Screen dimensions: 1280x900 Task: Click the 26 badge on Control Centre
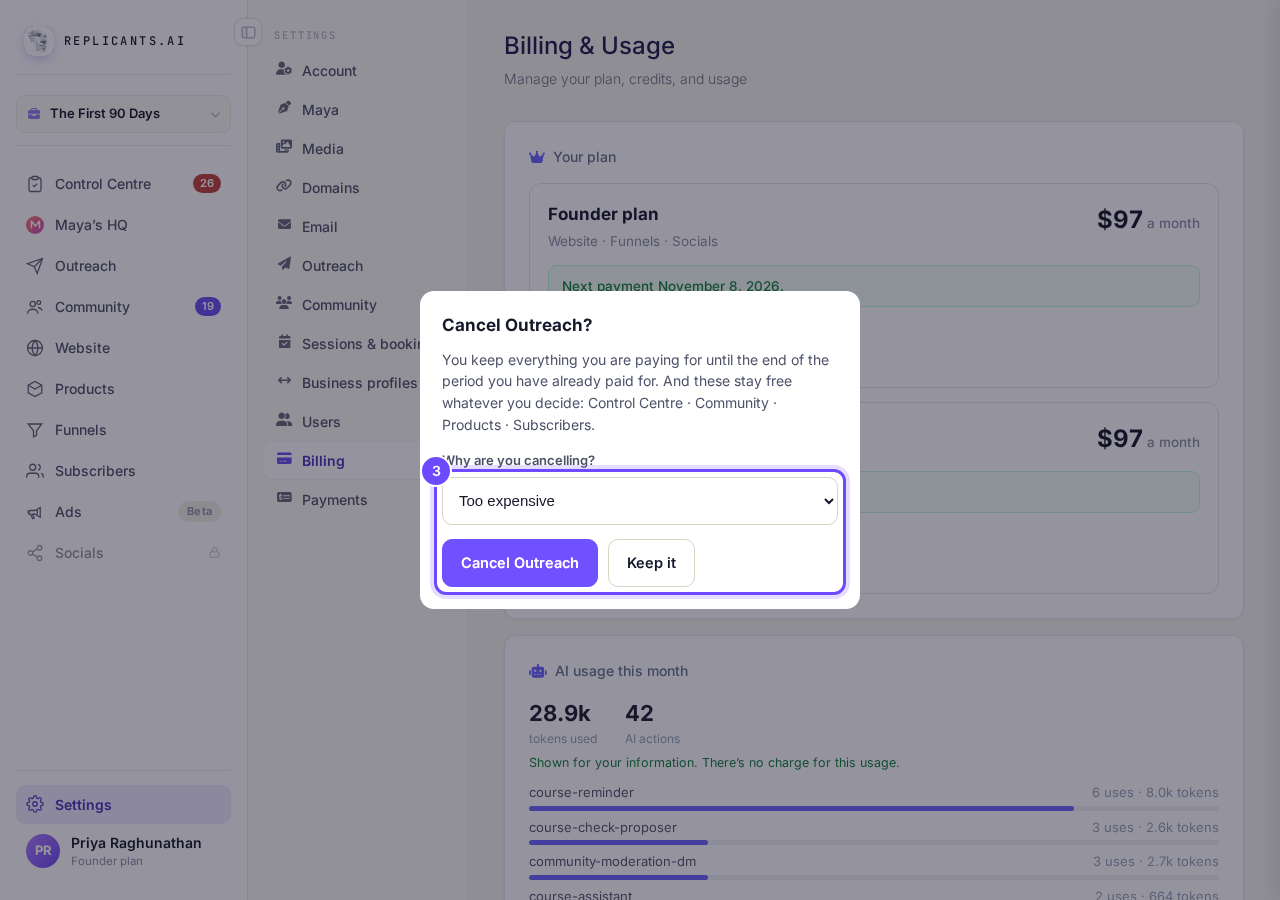[207, 184]
